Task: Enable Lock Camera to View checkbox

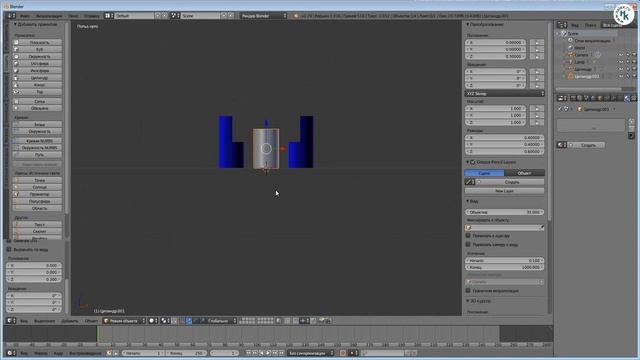Action: 468,244
